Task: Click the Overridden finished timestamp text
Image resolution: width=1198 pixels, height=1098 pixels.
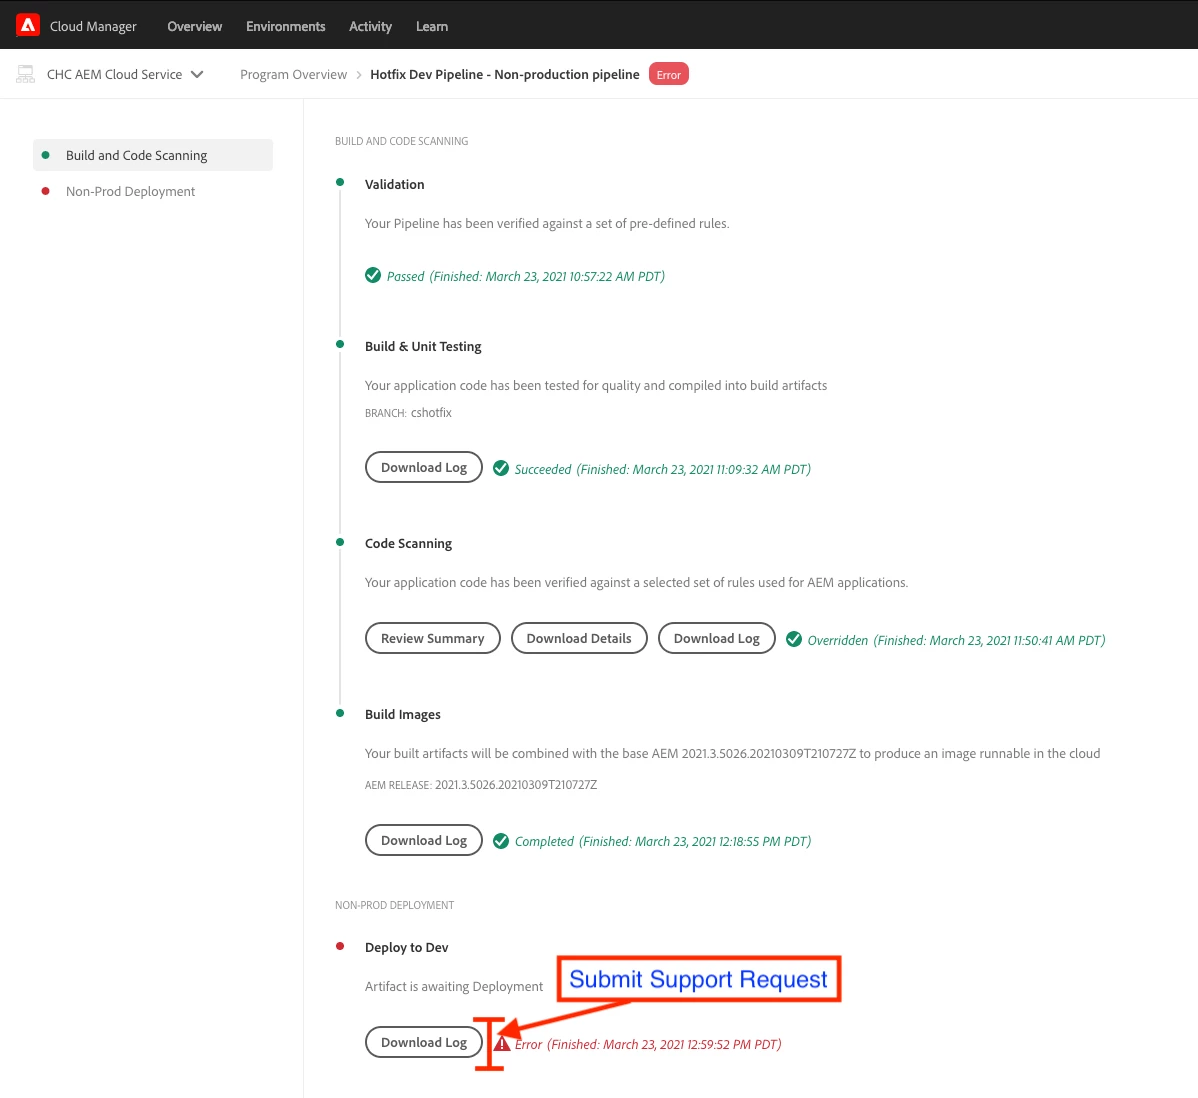Action: click(x=989, y=640)
